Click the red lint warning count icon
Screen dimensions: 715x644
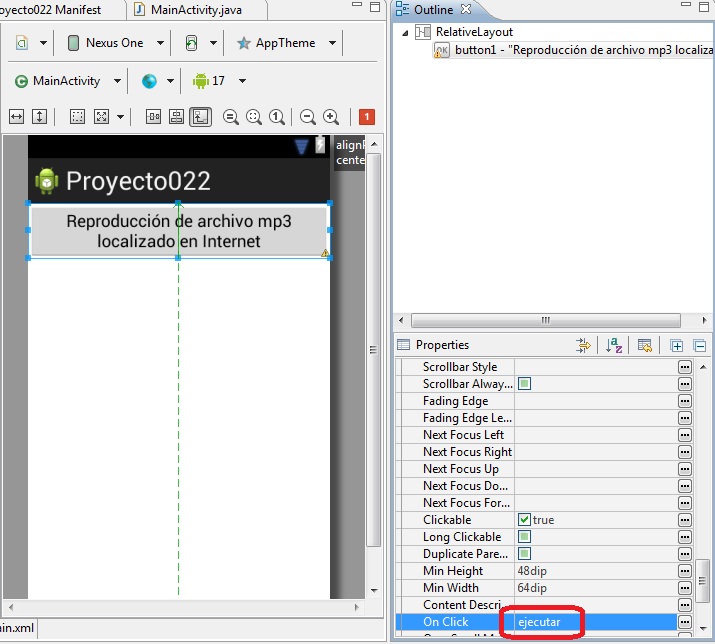pos(367,117)
